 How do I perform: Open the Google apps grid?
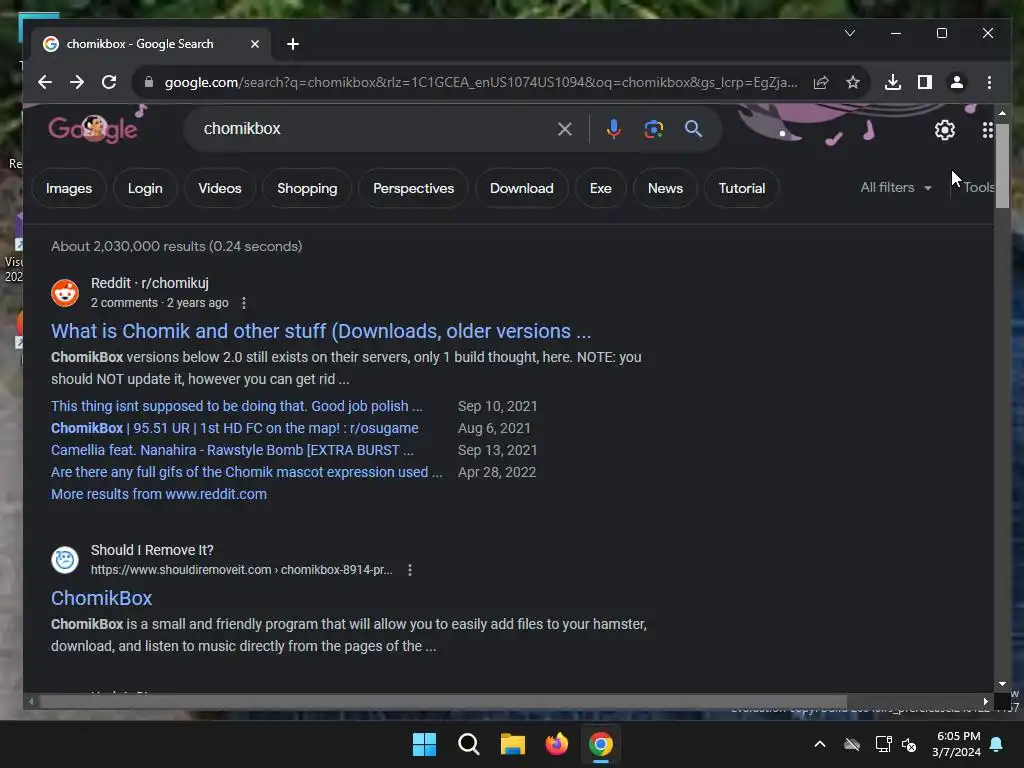point(987,130)
